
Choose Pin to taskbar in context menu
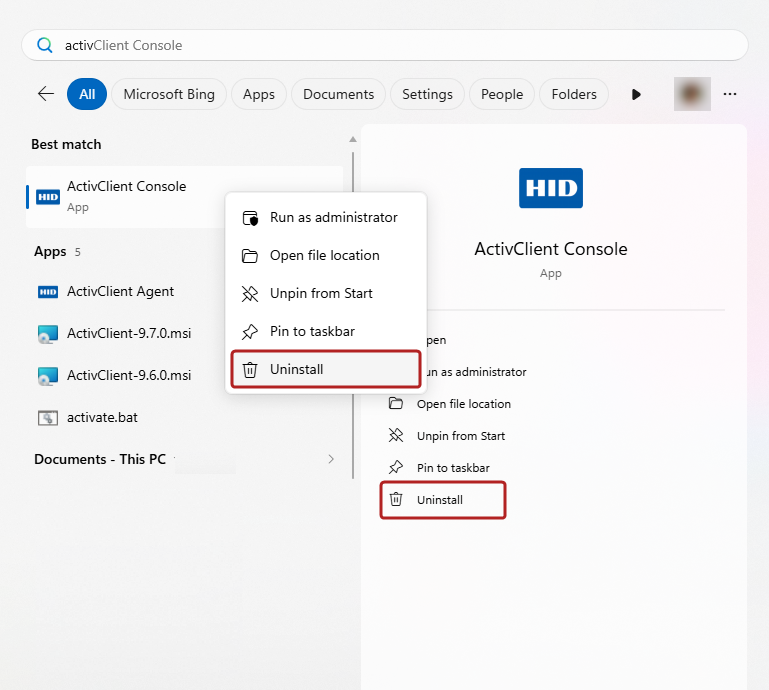pyautogui.click(x=326, y=332)
